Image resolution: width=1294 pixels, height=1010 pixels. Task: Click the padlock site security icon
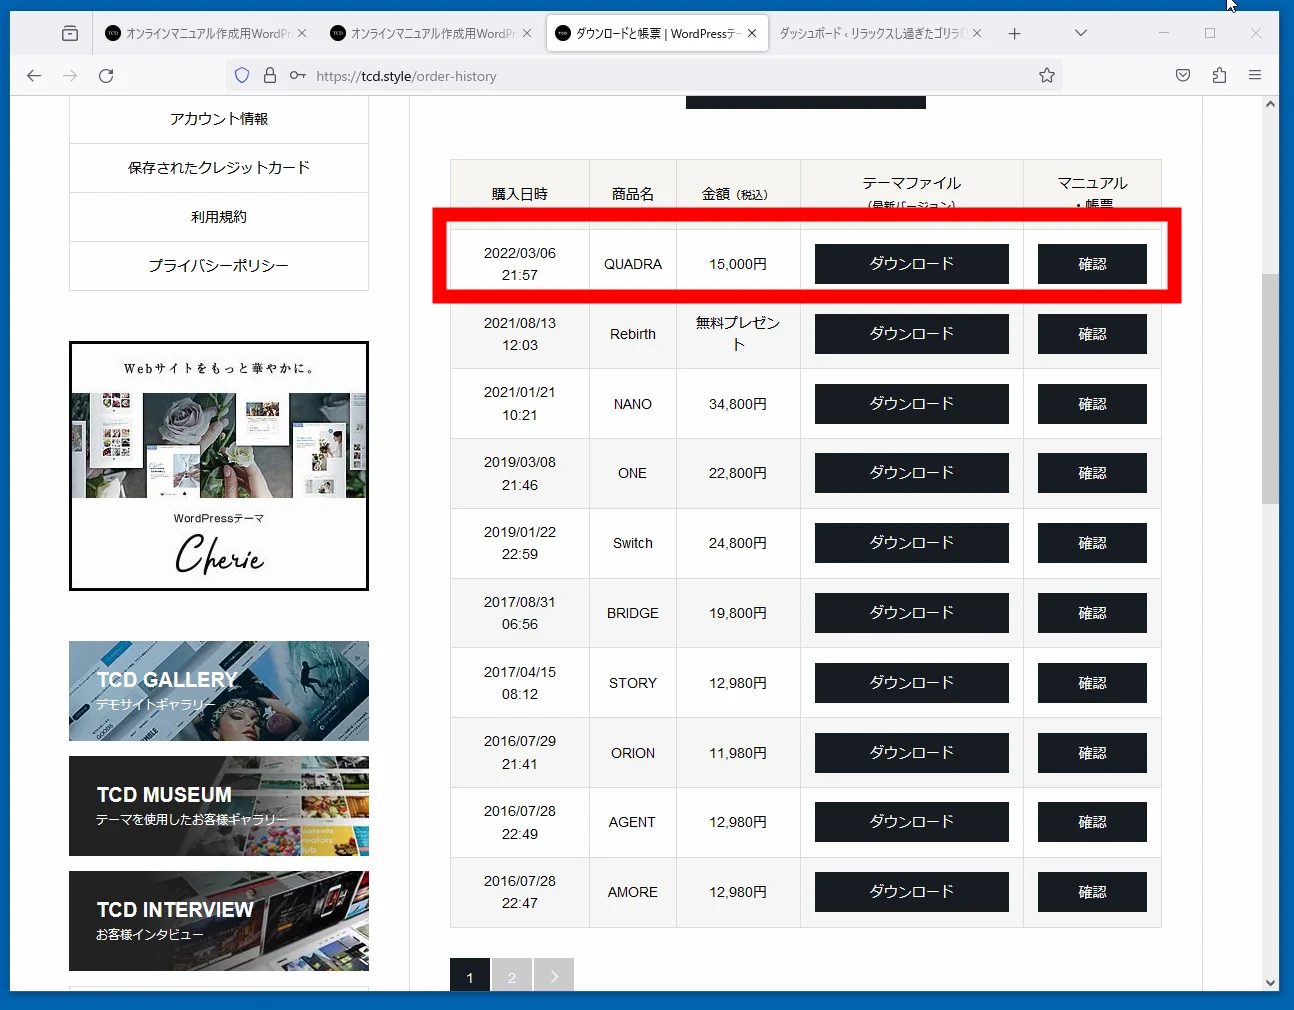[x=270, y=76]
